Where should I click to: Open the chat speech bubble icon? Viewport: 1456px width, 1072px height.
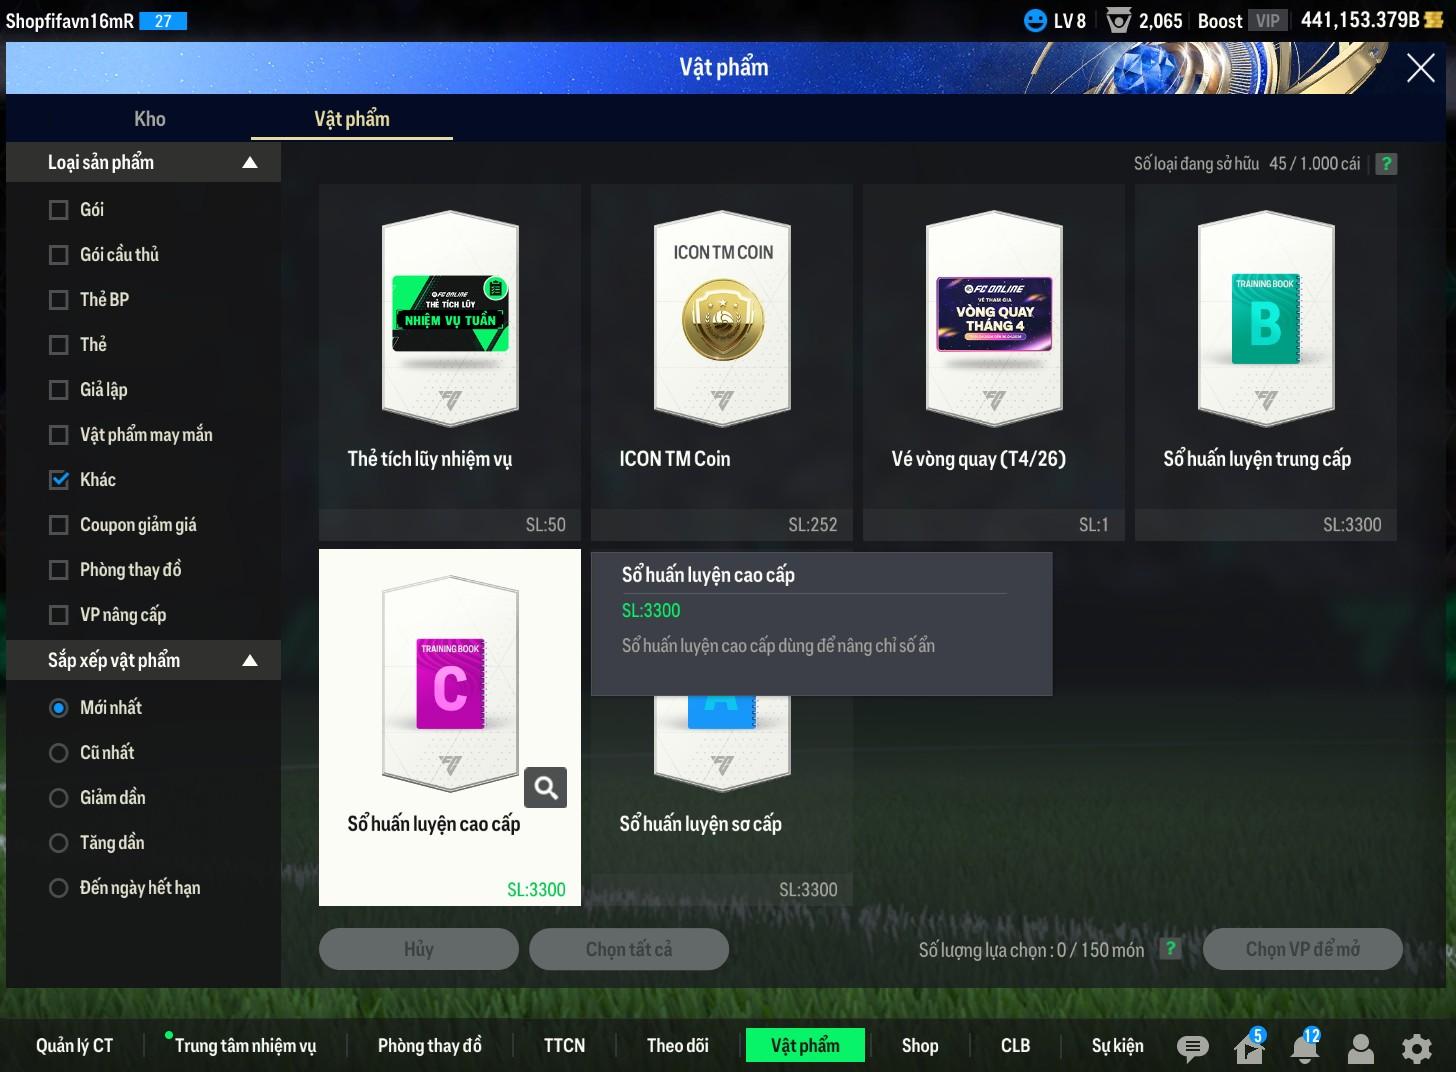coord(1191,1047)
